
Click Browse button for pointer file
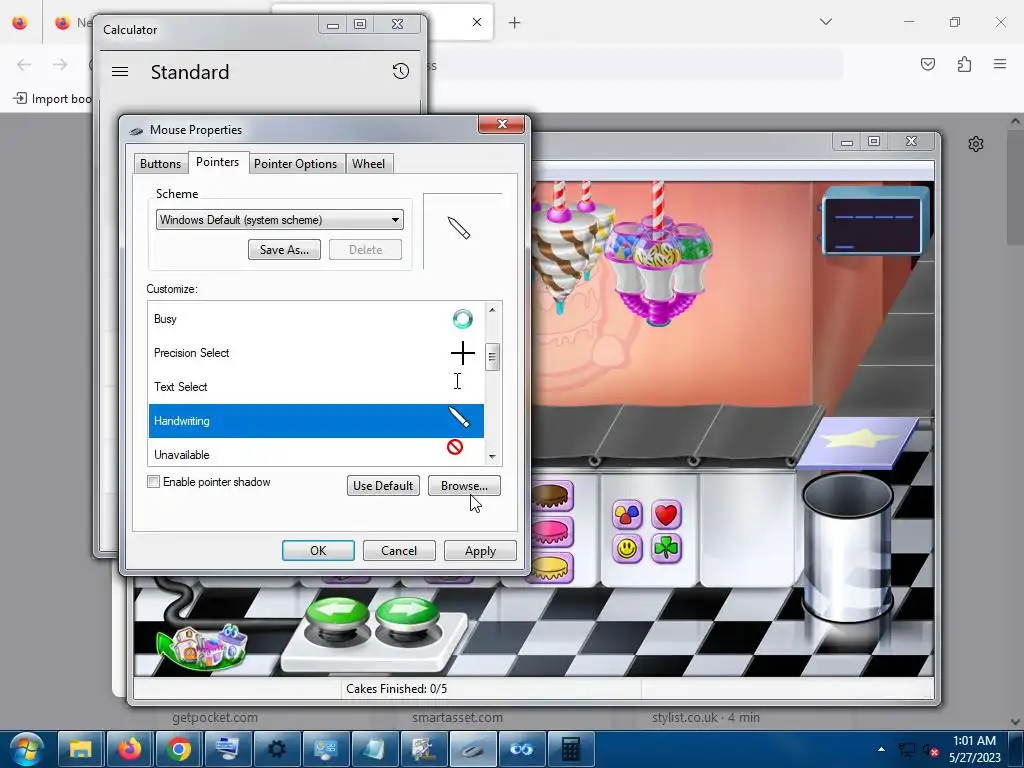[464, 486]
